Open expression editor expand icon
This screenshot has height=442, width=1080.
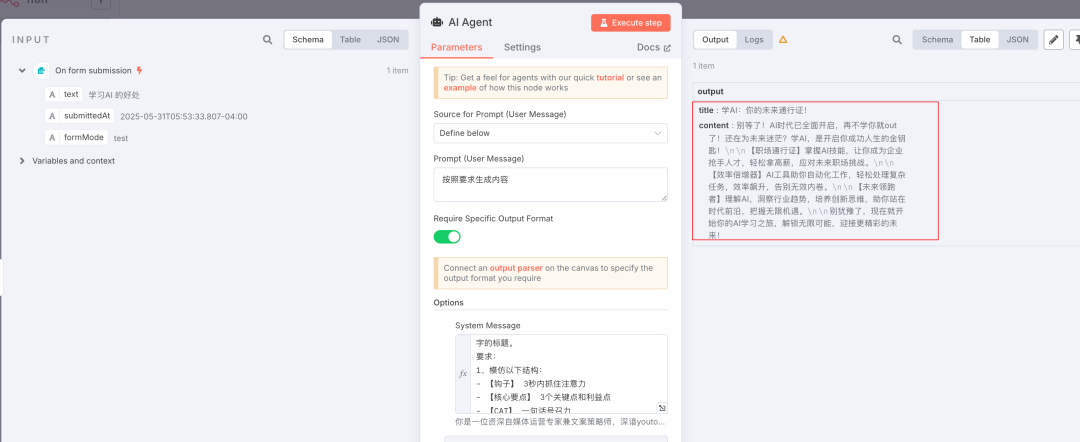[662, 408]
